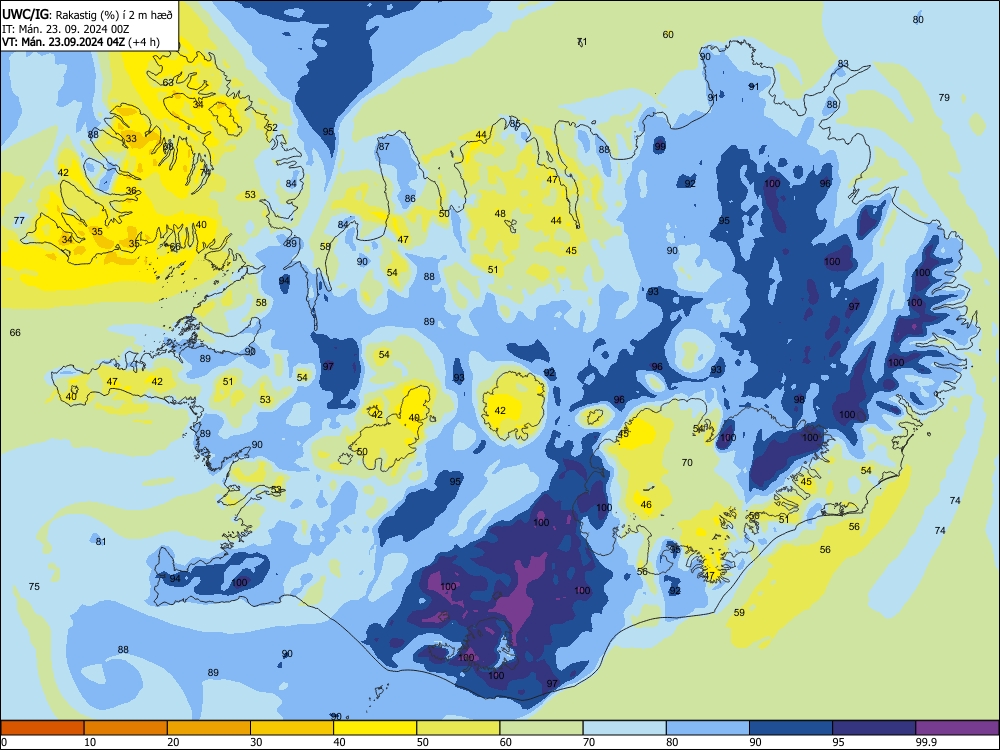Screen dimensions: 1000x750
Task: Click the map value '79' off the northeast coast
Action: (944, 98)
